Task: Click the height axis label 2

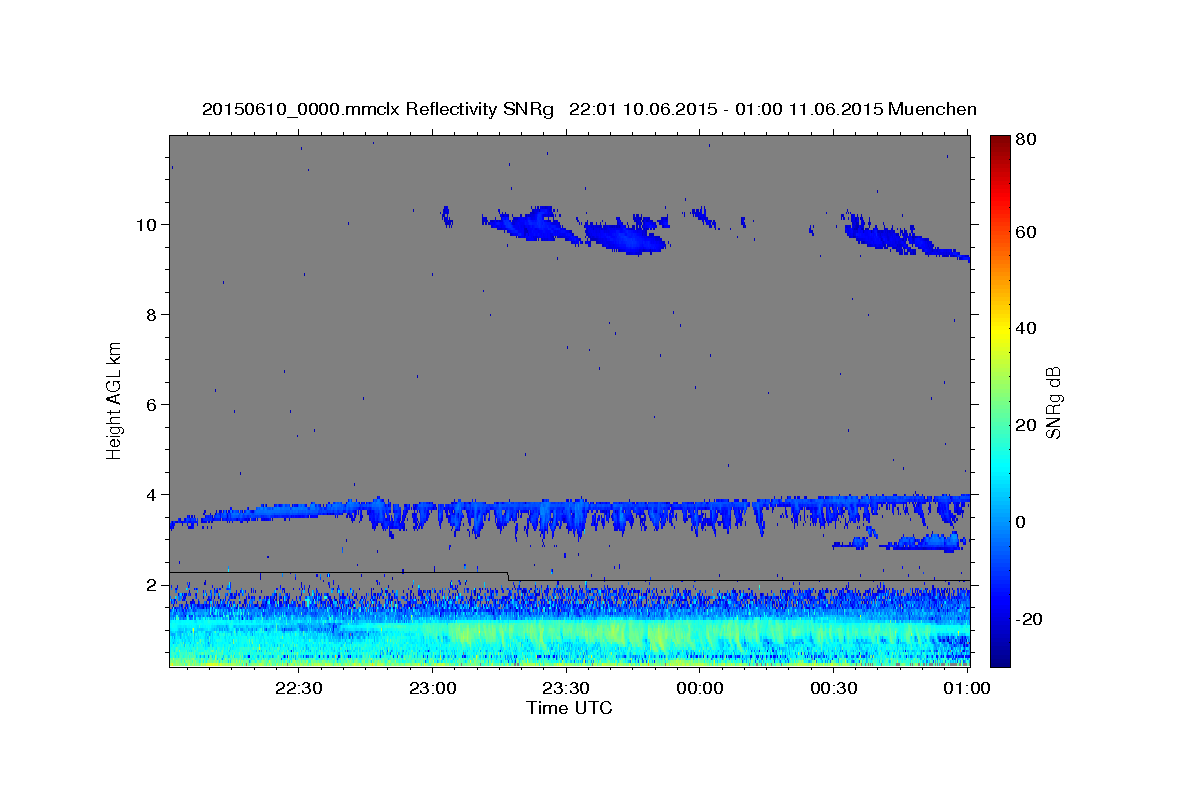Action: coord(154,584)
